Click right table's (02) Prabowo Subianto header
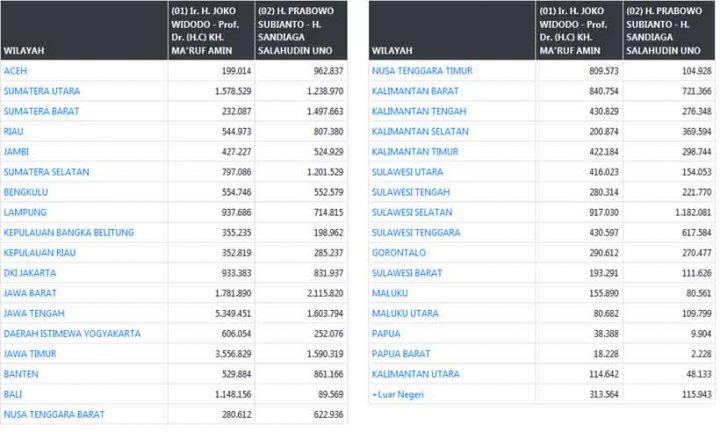 tap(668, 30)
